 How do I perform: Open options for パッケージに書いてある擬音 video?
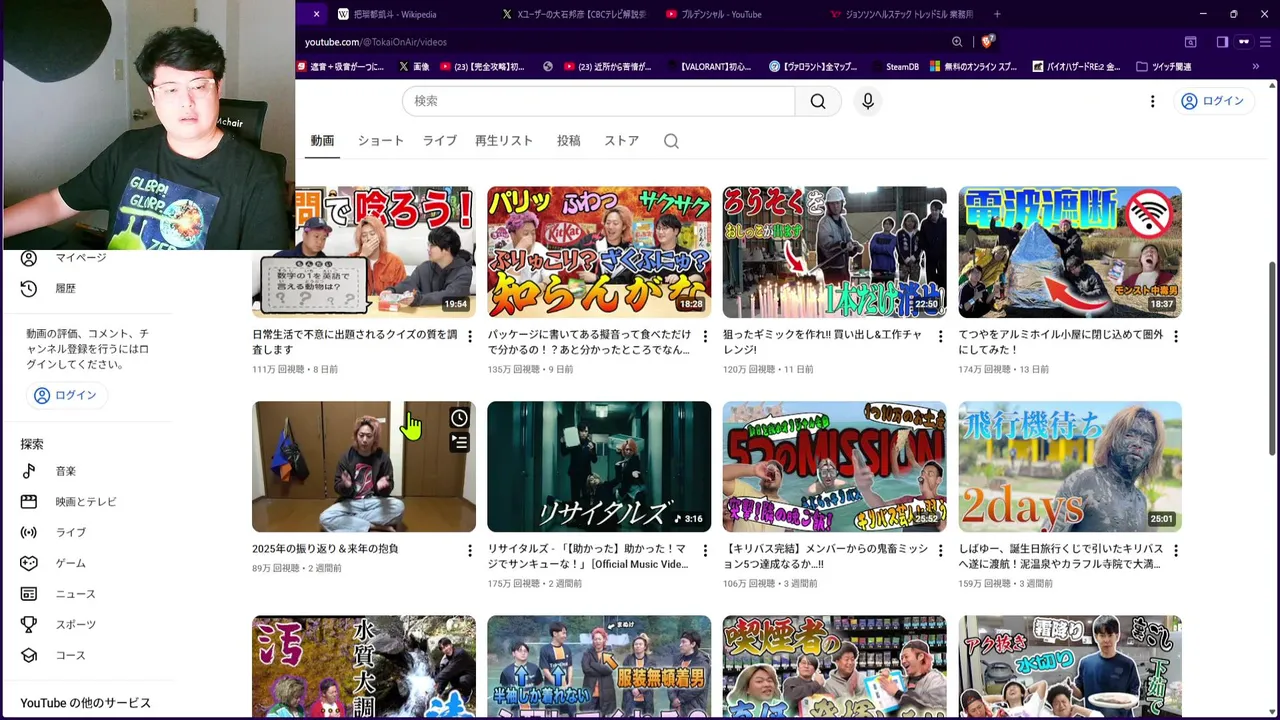point(705,337)
